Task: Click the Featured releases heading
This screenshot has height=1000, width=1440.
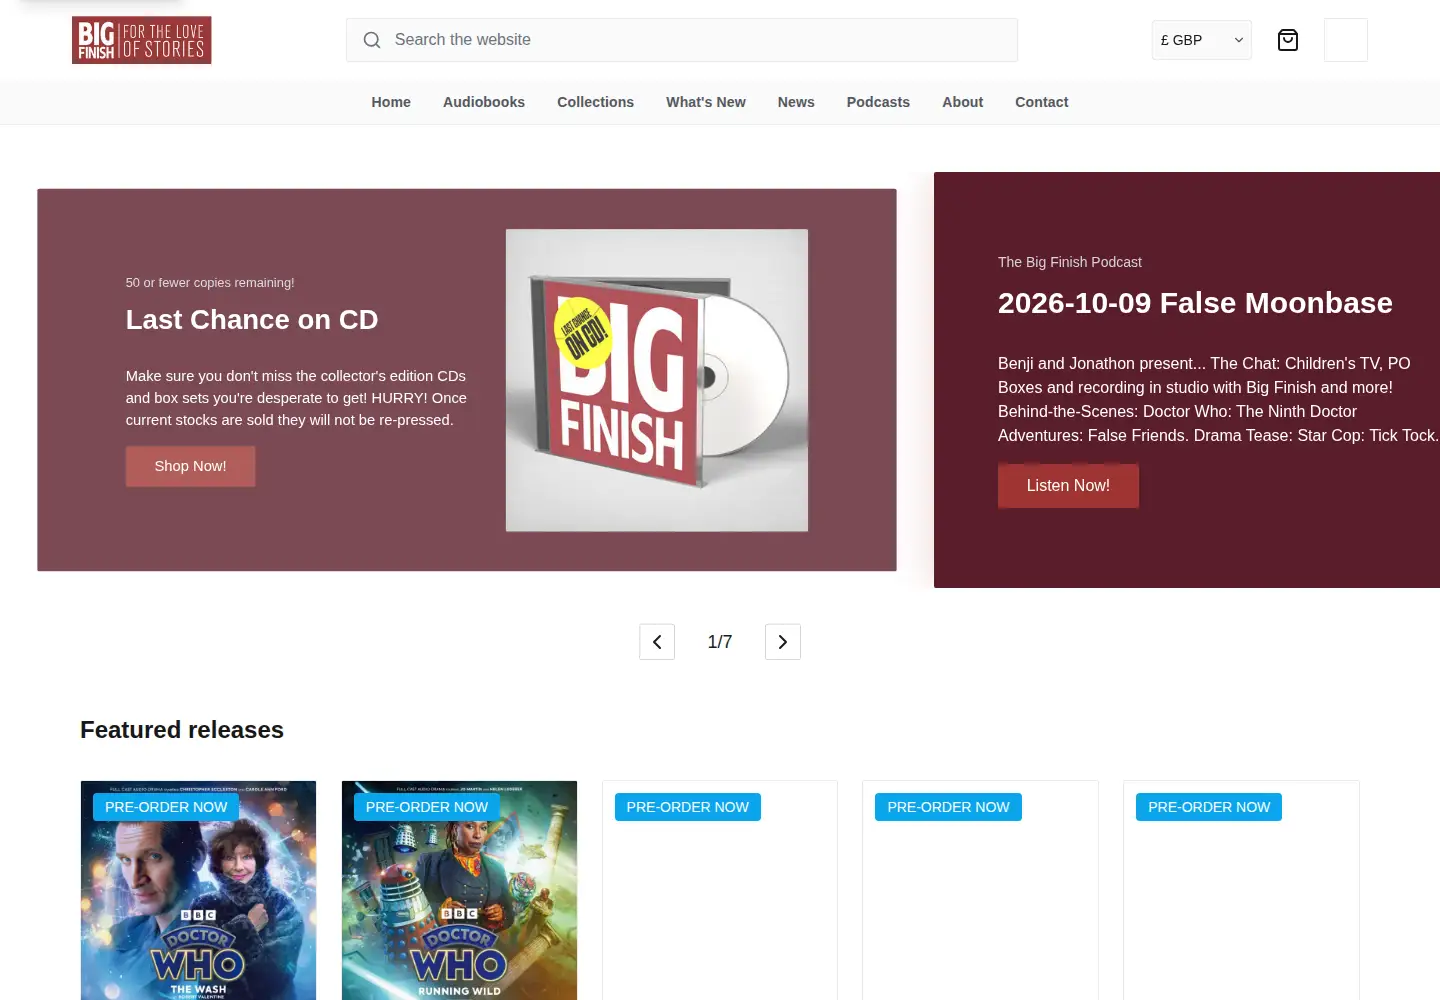Action: (182, 730)
